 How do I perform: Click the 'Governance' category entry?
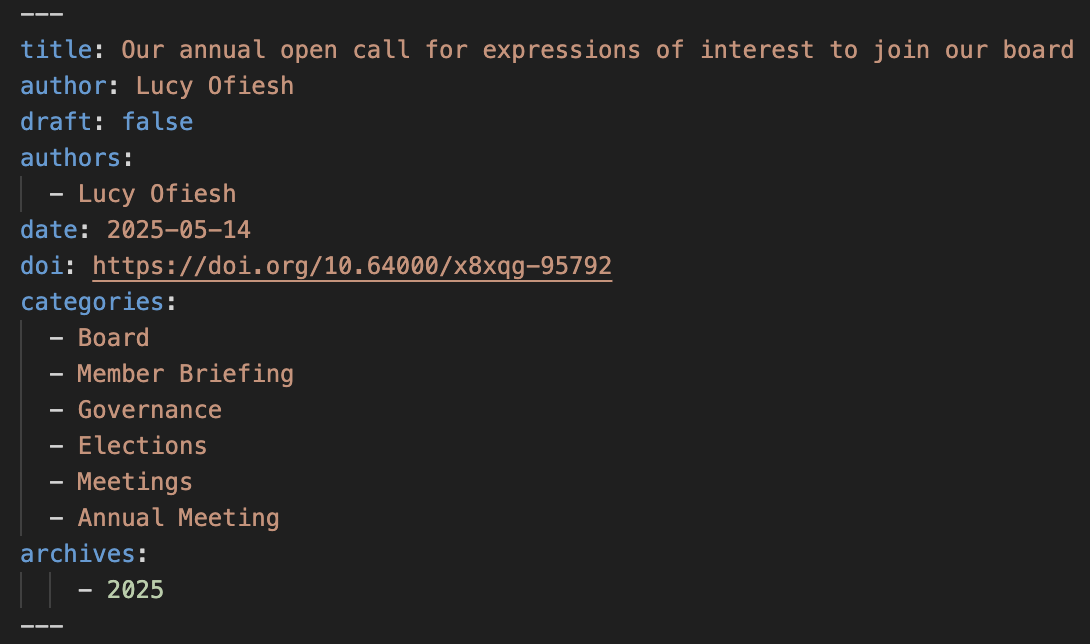(150, 410)
